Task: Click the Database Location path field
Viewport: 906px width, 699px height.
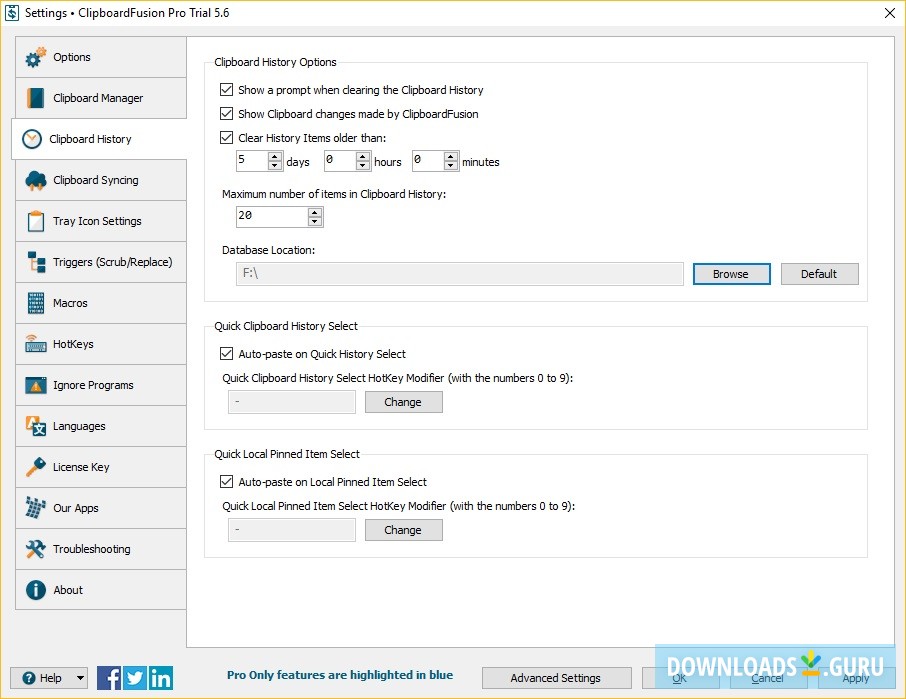Action: [459, 274]
